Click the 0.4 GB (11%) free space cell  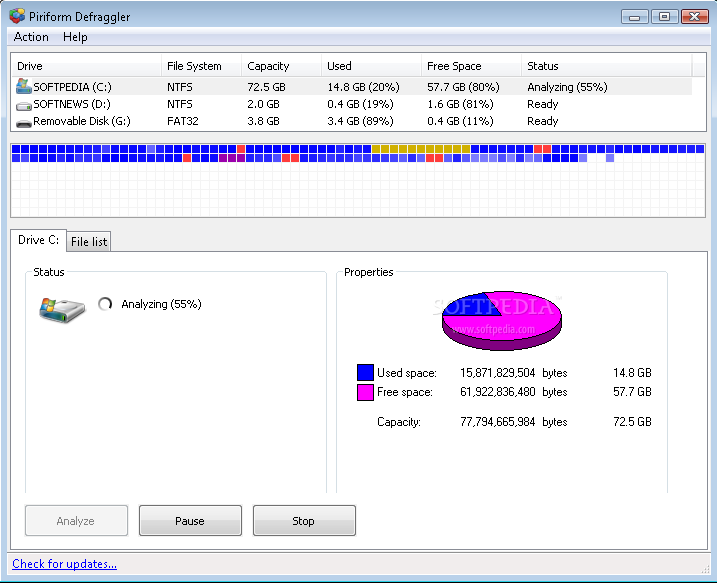point(460,121)
